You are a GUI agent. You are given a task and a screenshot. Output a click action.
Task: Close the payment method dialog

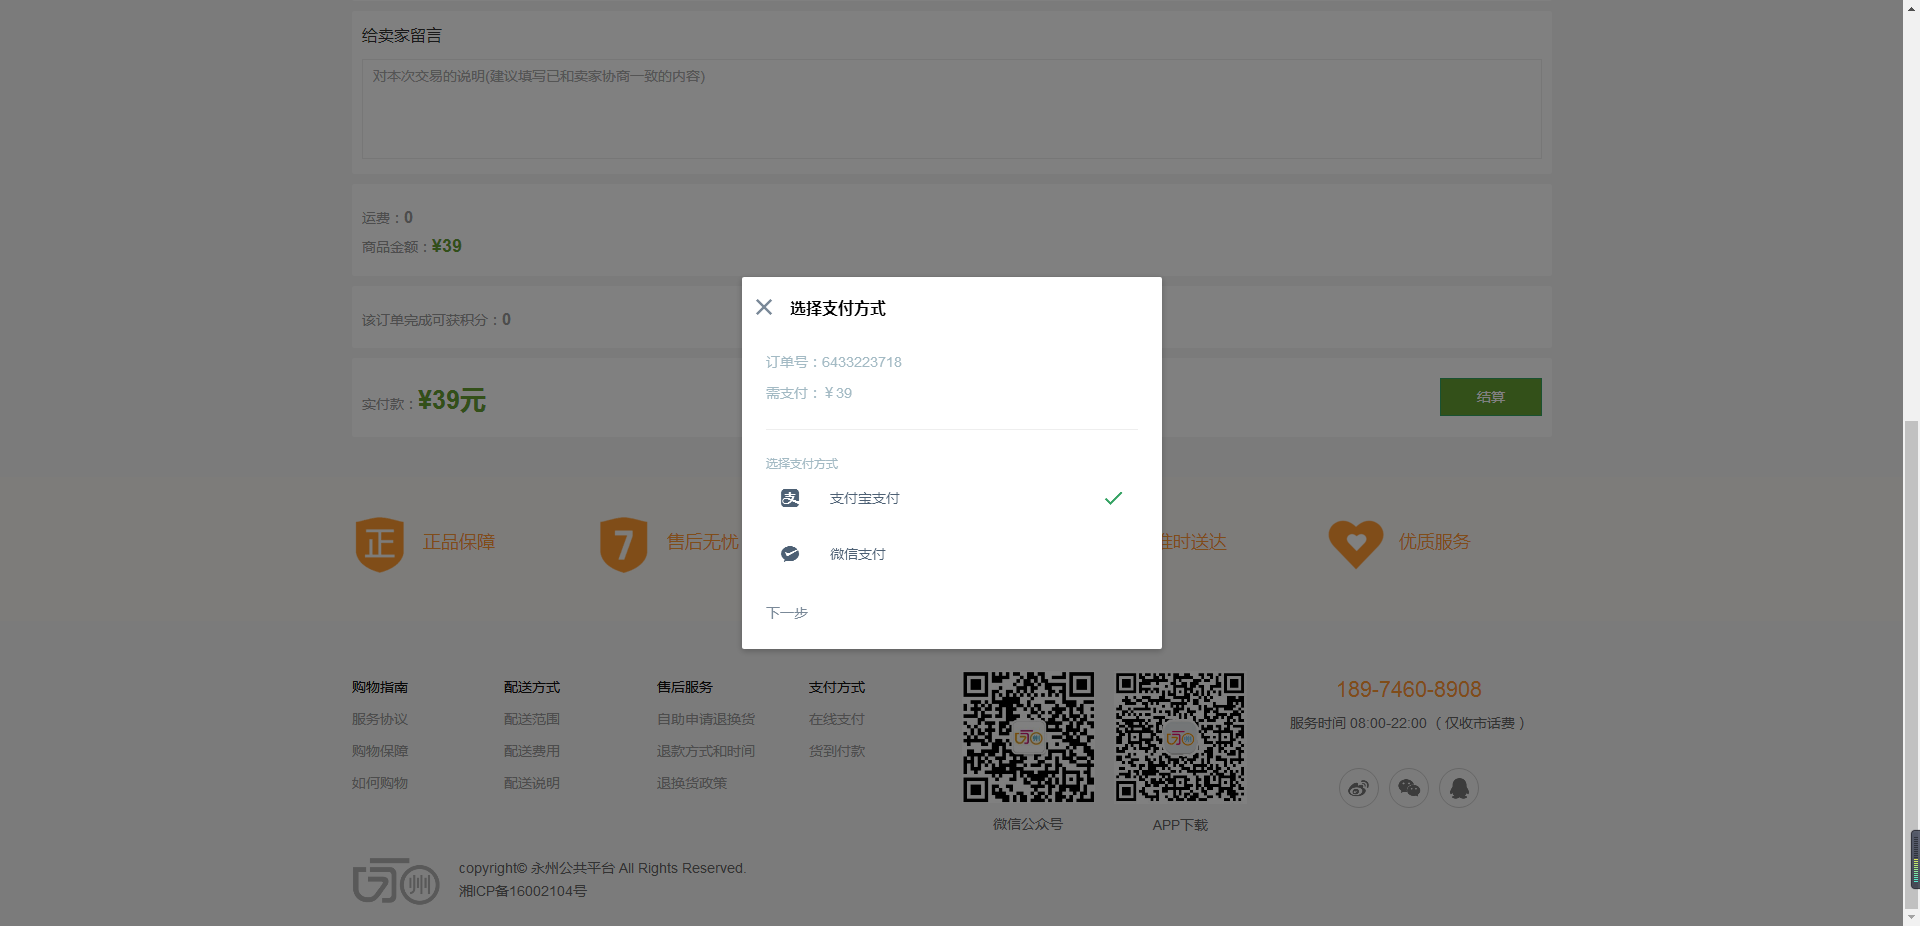click(764, 307)
